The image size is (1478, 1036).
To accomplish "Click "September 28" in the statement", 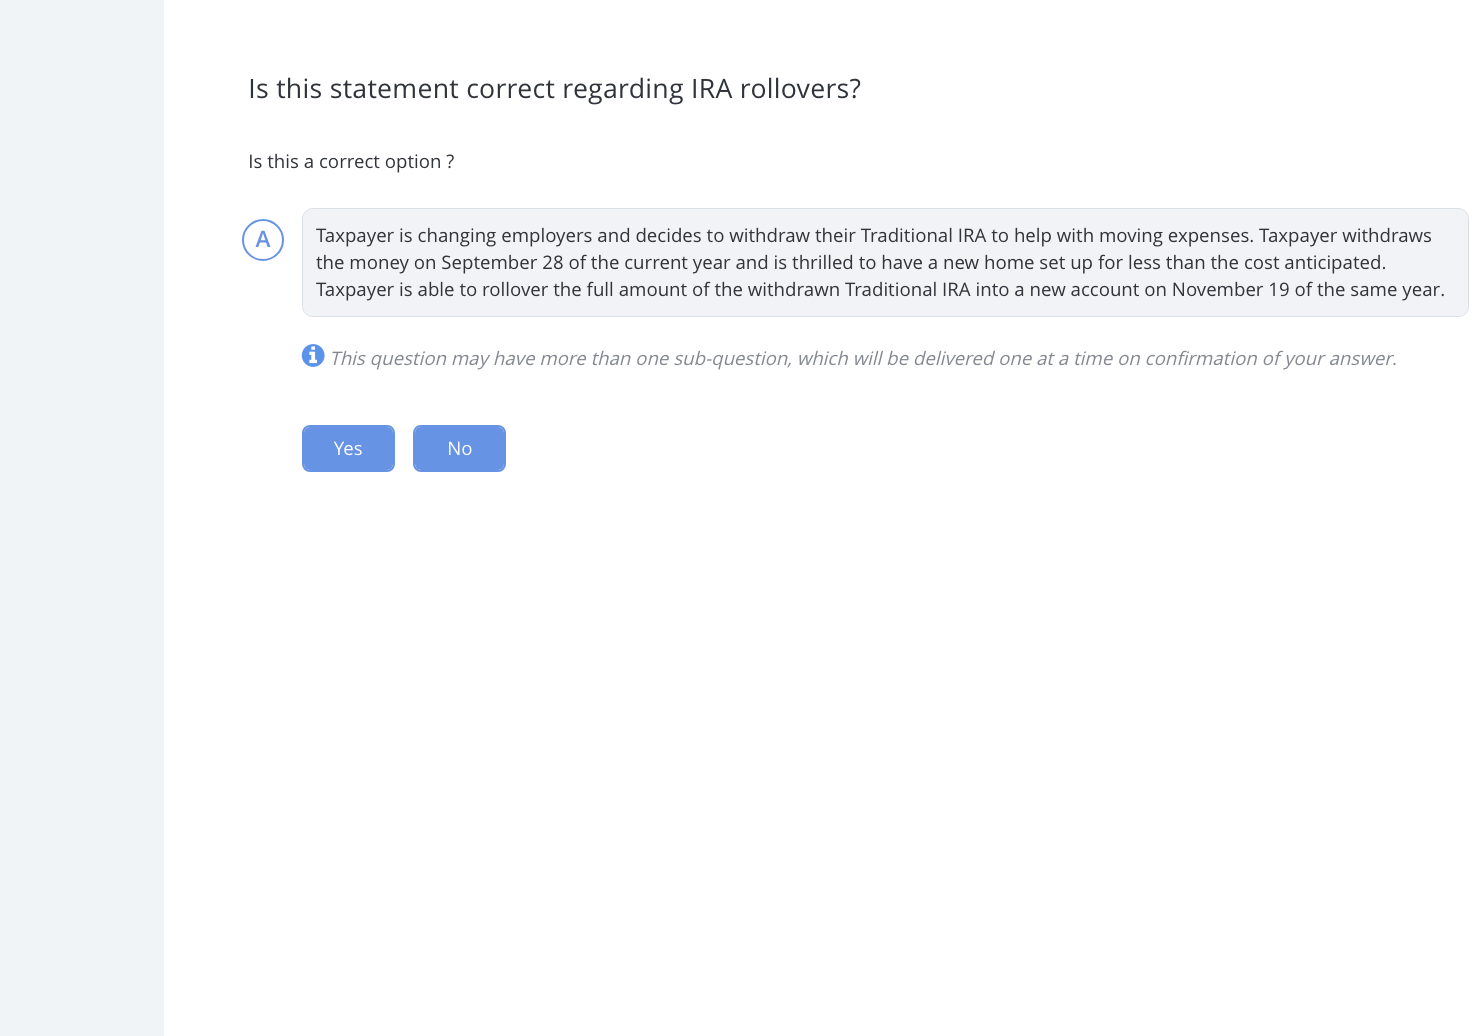I will coord(502,263).
